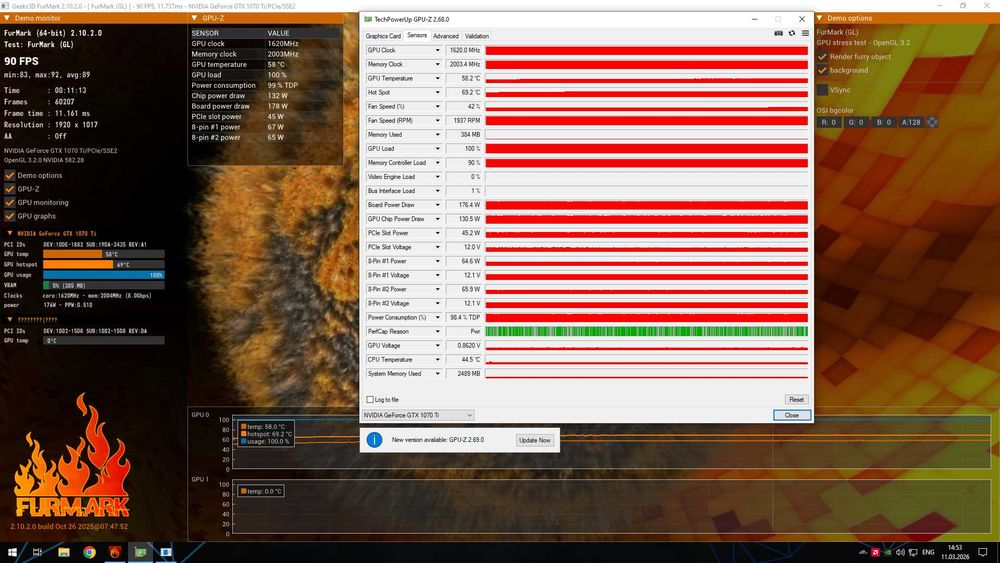Select the Sensors tab

pos(416,36)
